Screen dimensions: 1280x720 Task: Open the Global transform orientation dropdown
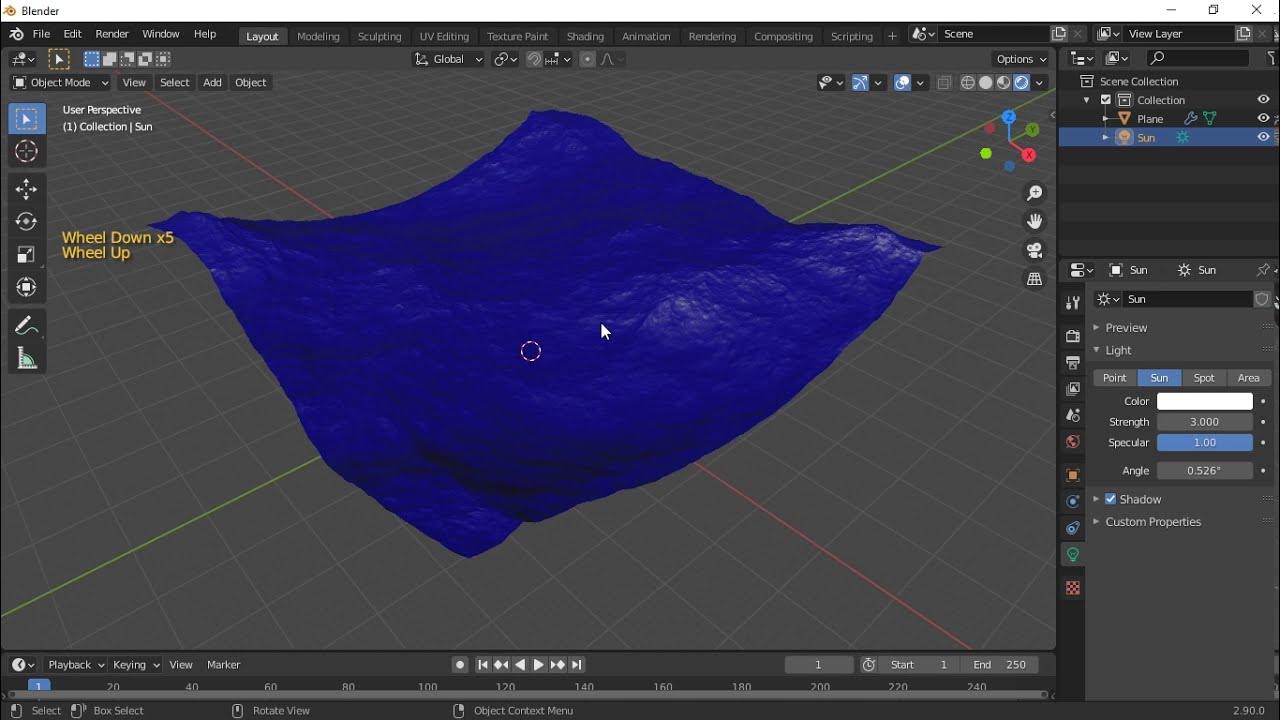pos(449,59)
